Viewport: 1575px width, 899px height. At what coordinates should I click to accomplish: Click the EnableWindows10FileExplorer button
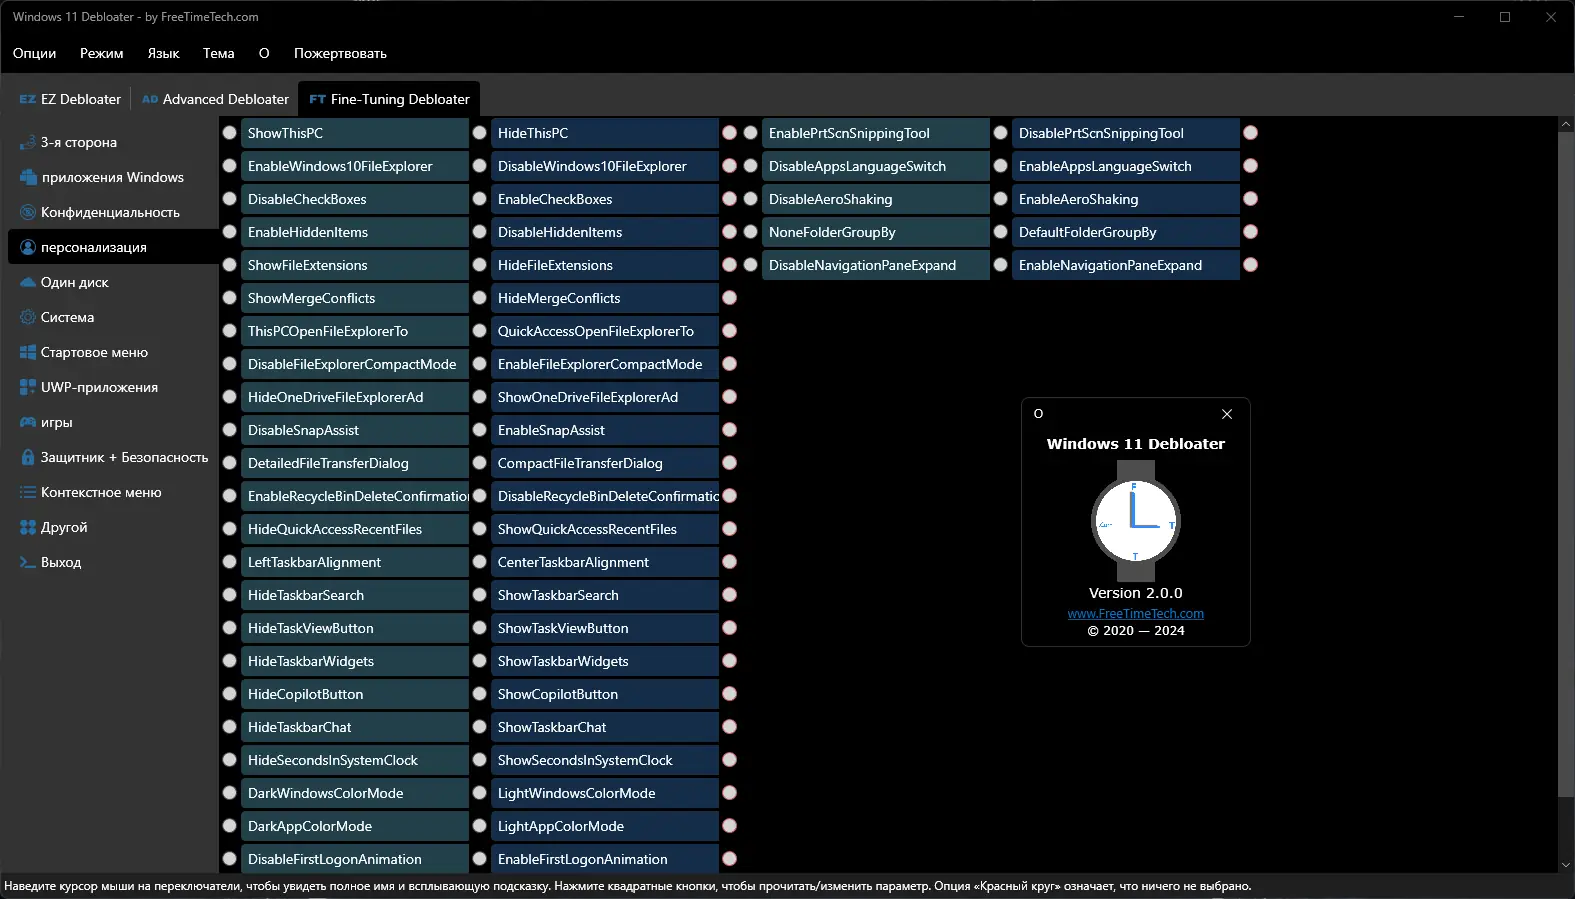(x=355, y=166)
